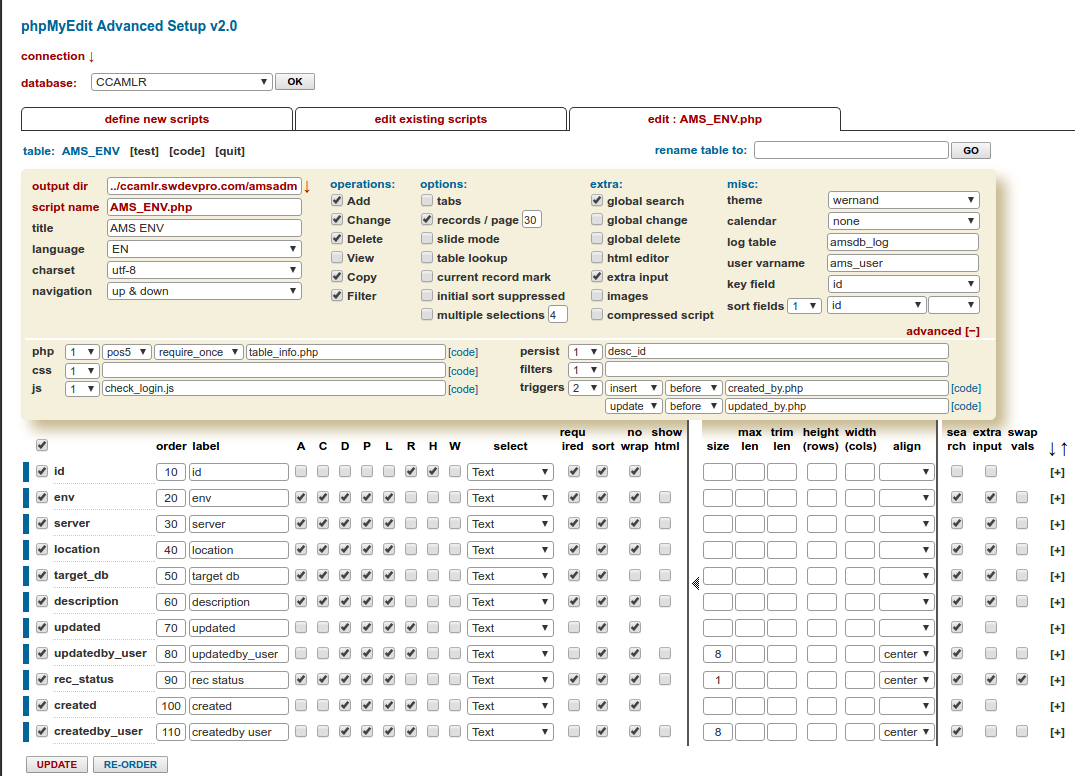The height and width of the screenshot is (776, 1075).
Task: Click the down arrow in the column header
Action: tap(1052, 449)
